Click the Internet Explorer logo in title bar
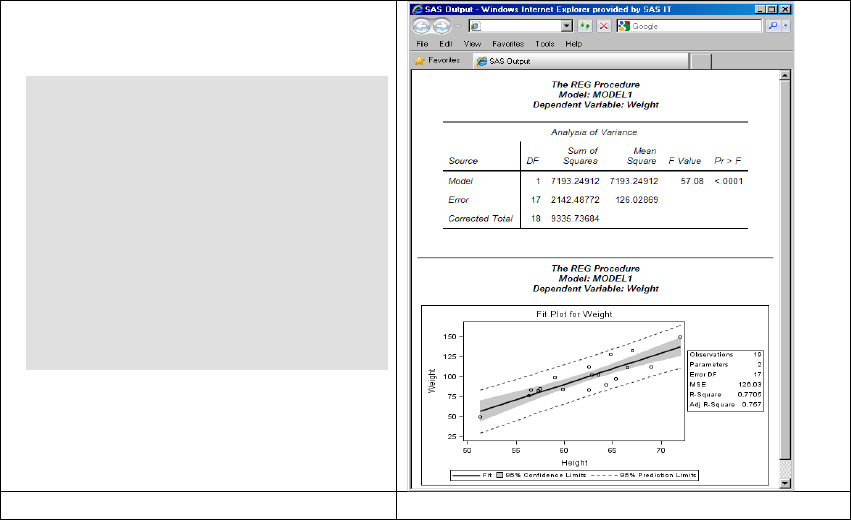The image size is (851, 520). point(417,9)
